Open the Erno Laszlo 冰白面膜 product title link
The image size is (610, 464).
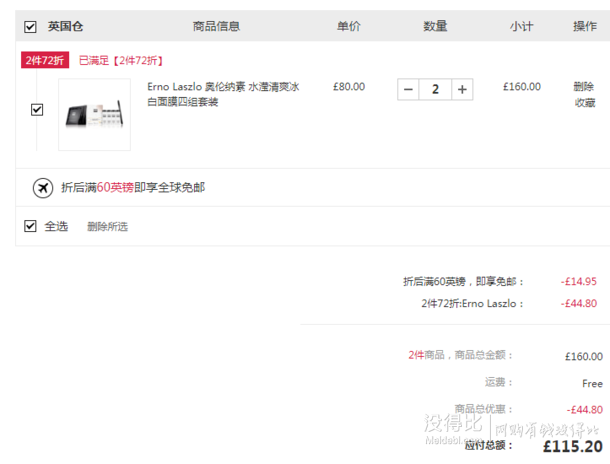[x=223, y=94]
